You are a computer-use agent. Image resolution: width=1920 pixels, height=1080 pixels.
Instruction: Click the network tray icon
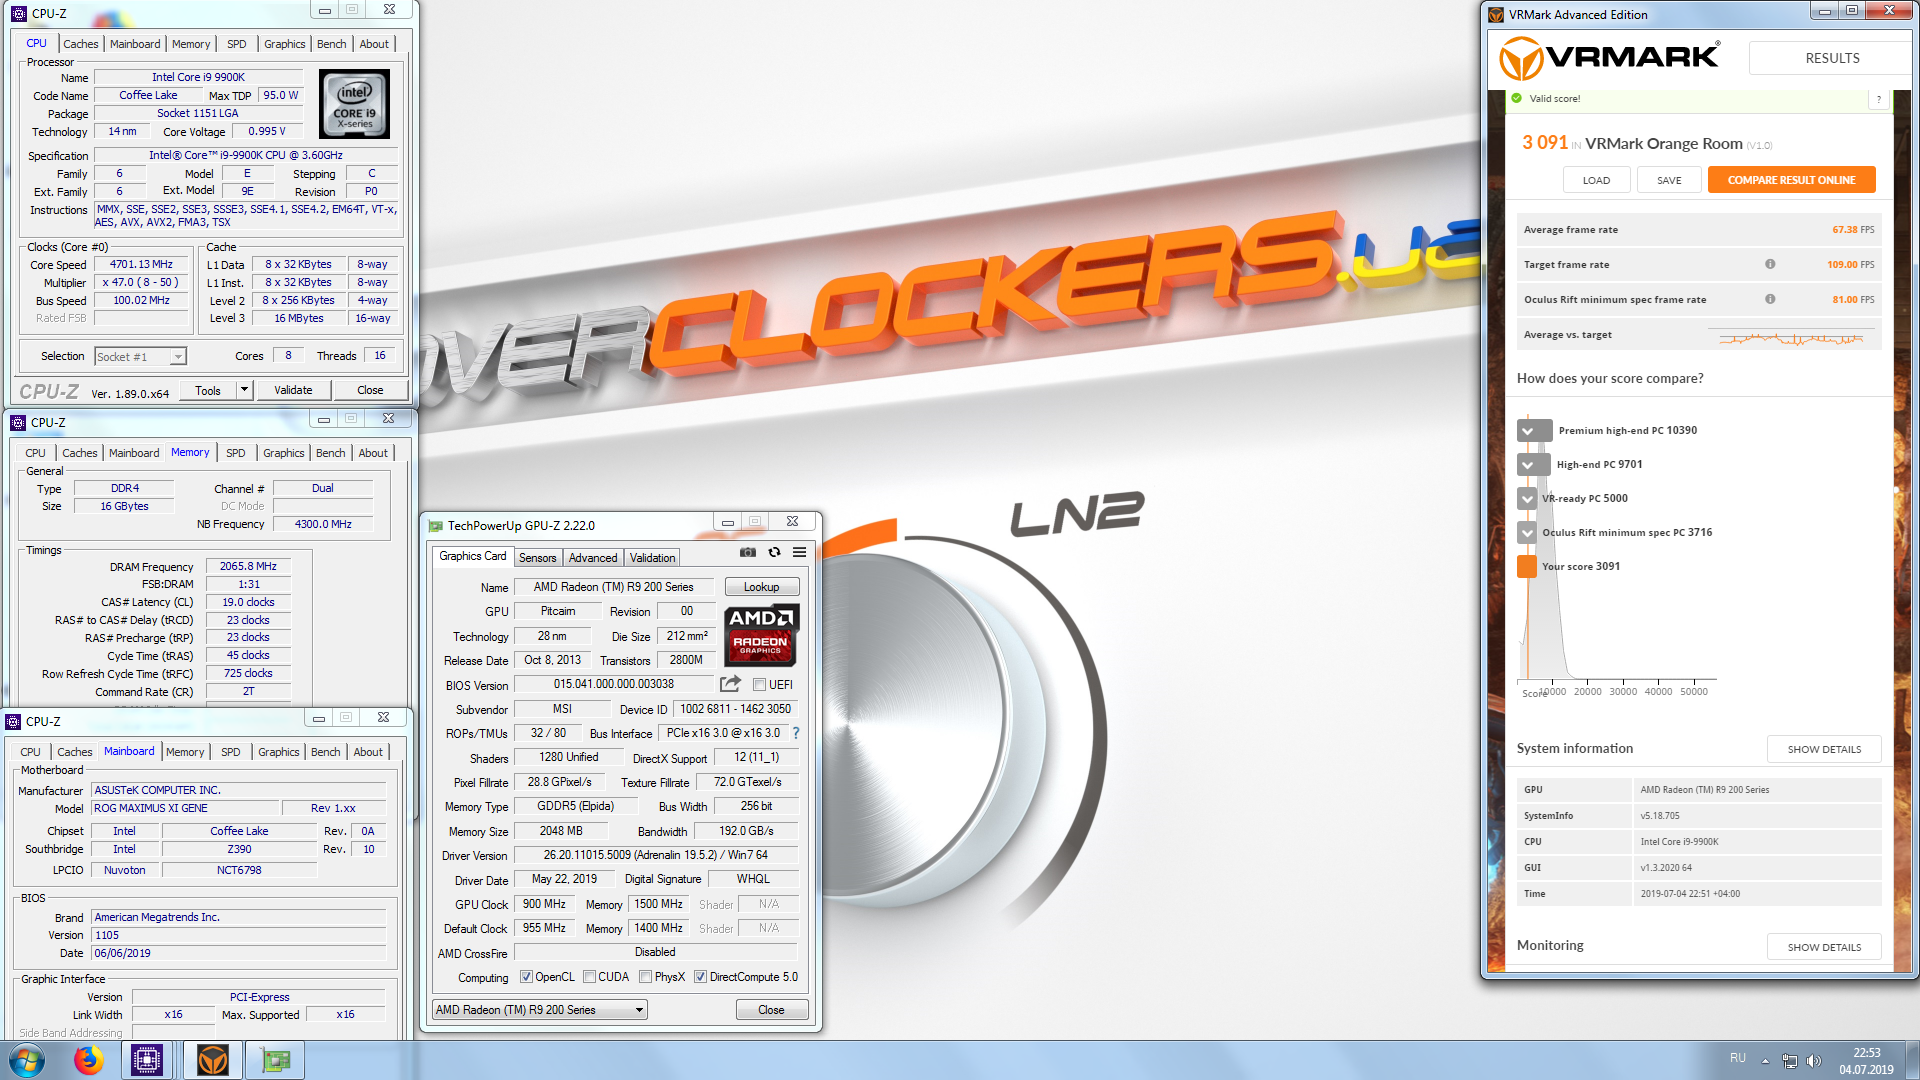(1790, 1060)
